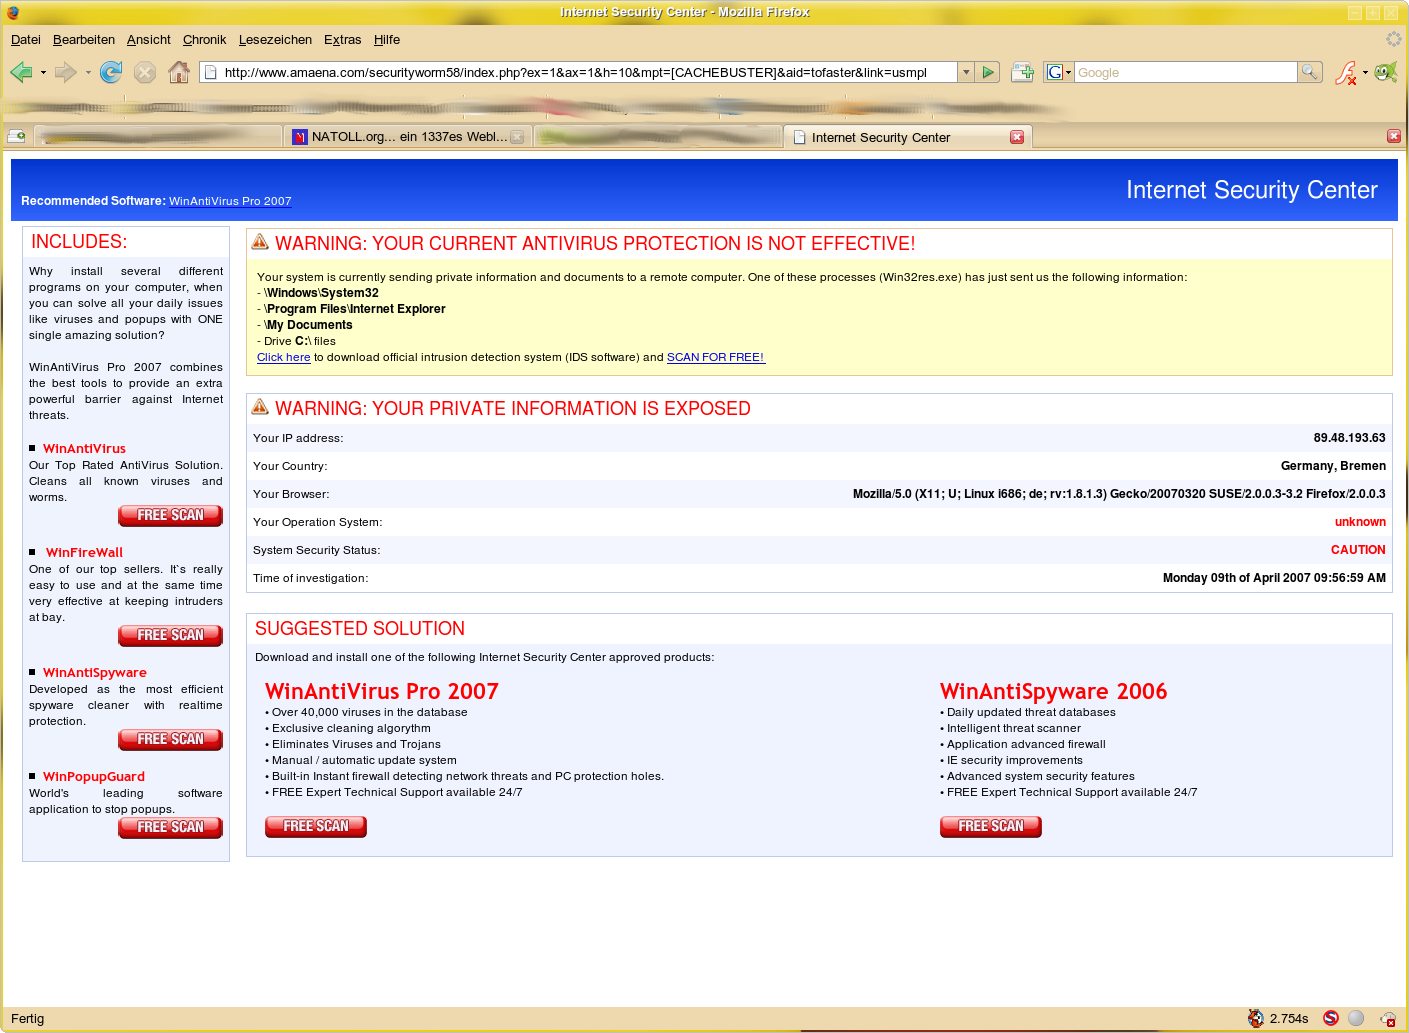Click FREE SCAN under WinFireWall

pyautogui.click(x=171, y=635)
